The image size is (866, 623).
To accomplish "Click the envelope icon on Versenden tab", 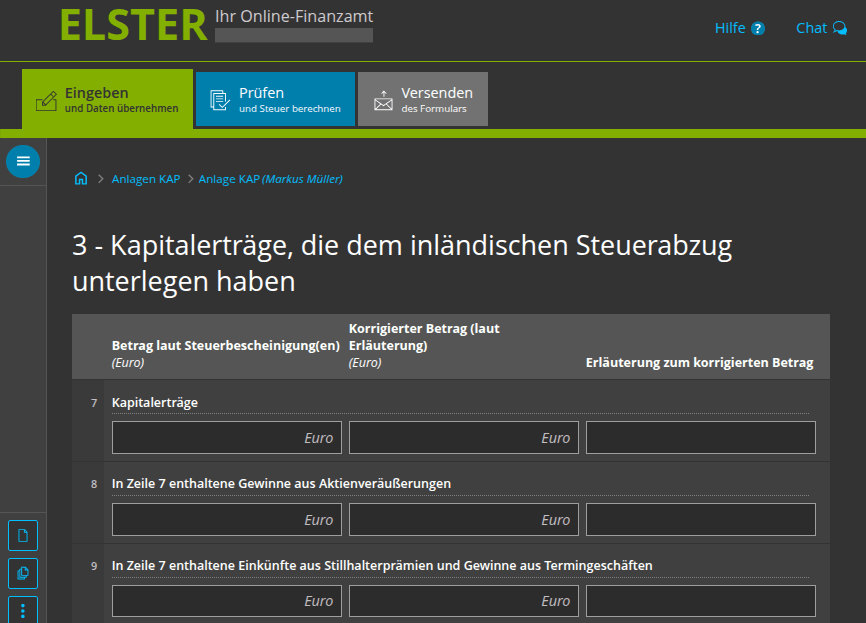I will tap(383, 101).
